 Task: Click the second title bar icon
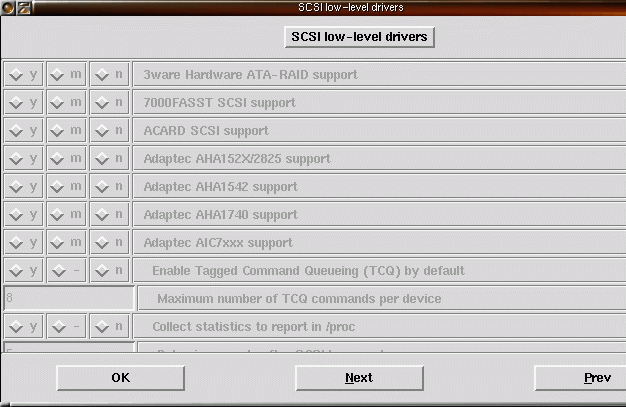coord(24,7)
